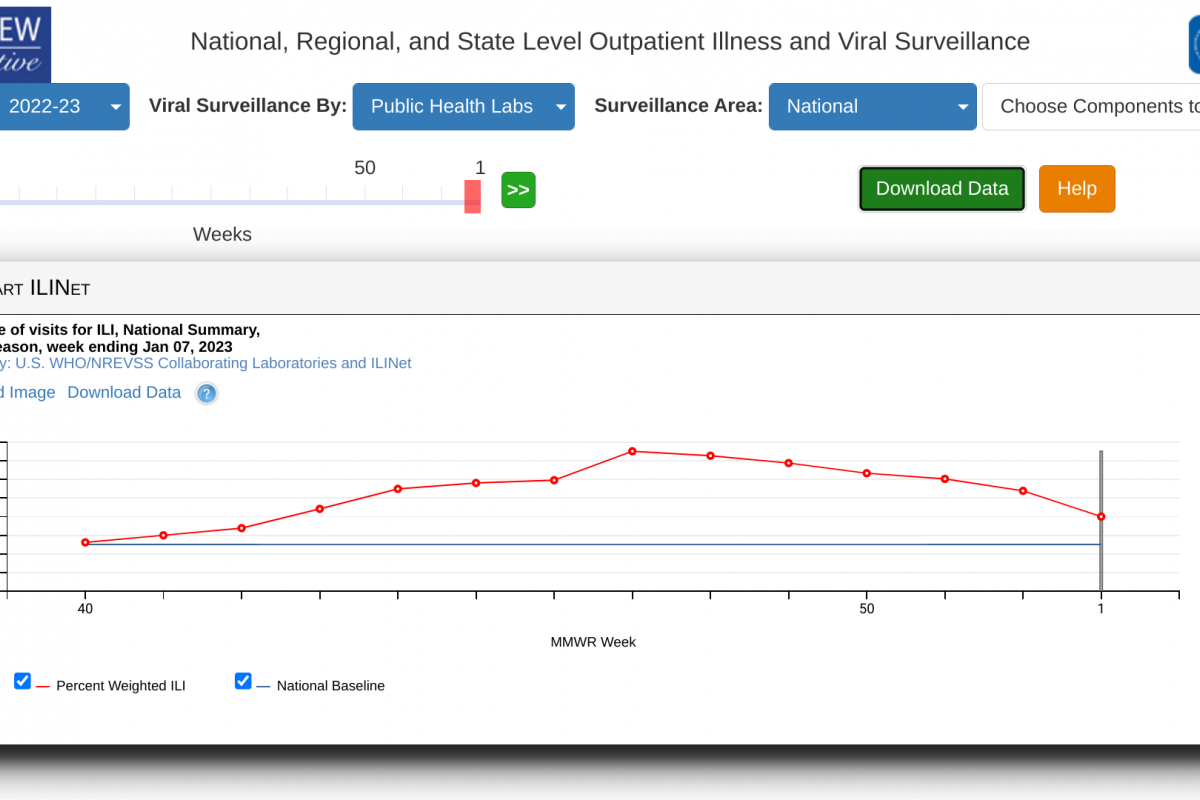Click the agency seal icon at top right
The width and height of the screenshot is (1200, 800).
[1193, 42]
